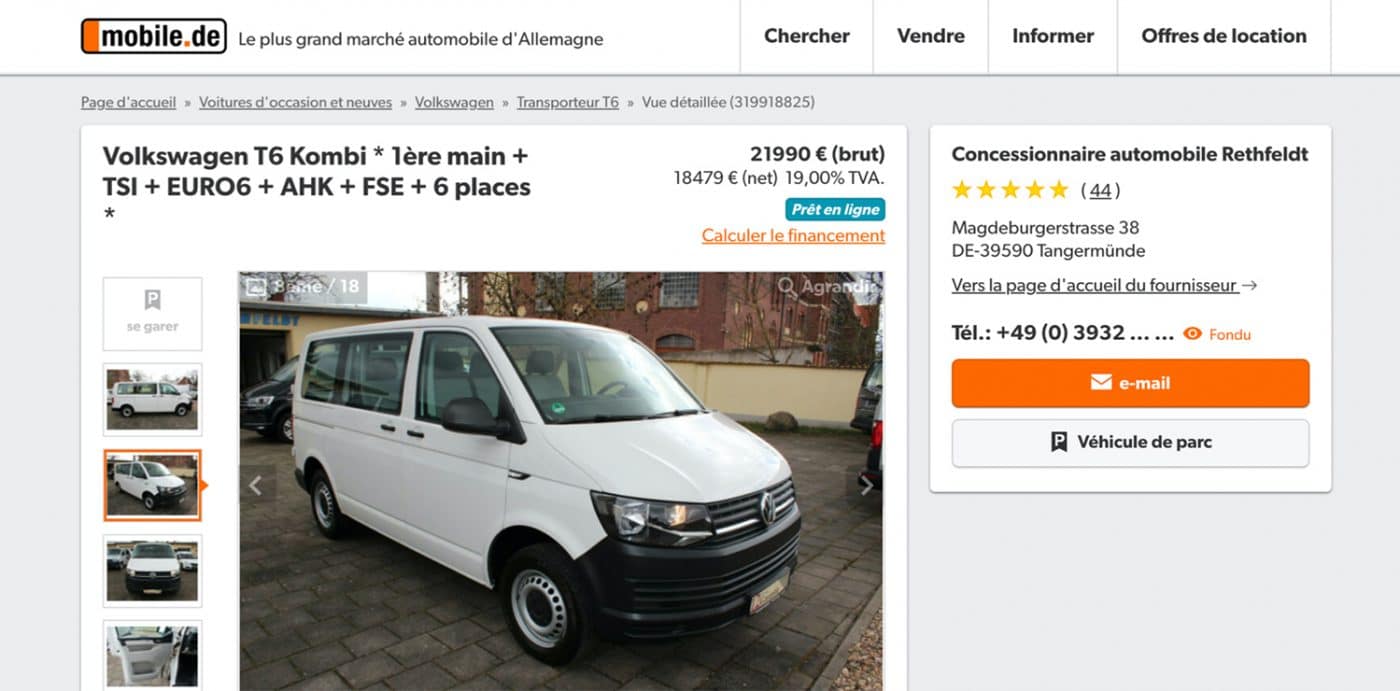1400x691 pixels.
Task: Open the Vendre menu
Action: pyautogui.click(x=930, y=36)
